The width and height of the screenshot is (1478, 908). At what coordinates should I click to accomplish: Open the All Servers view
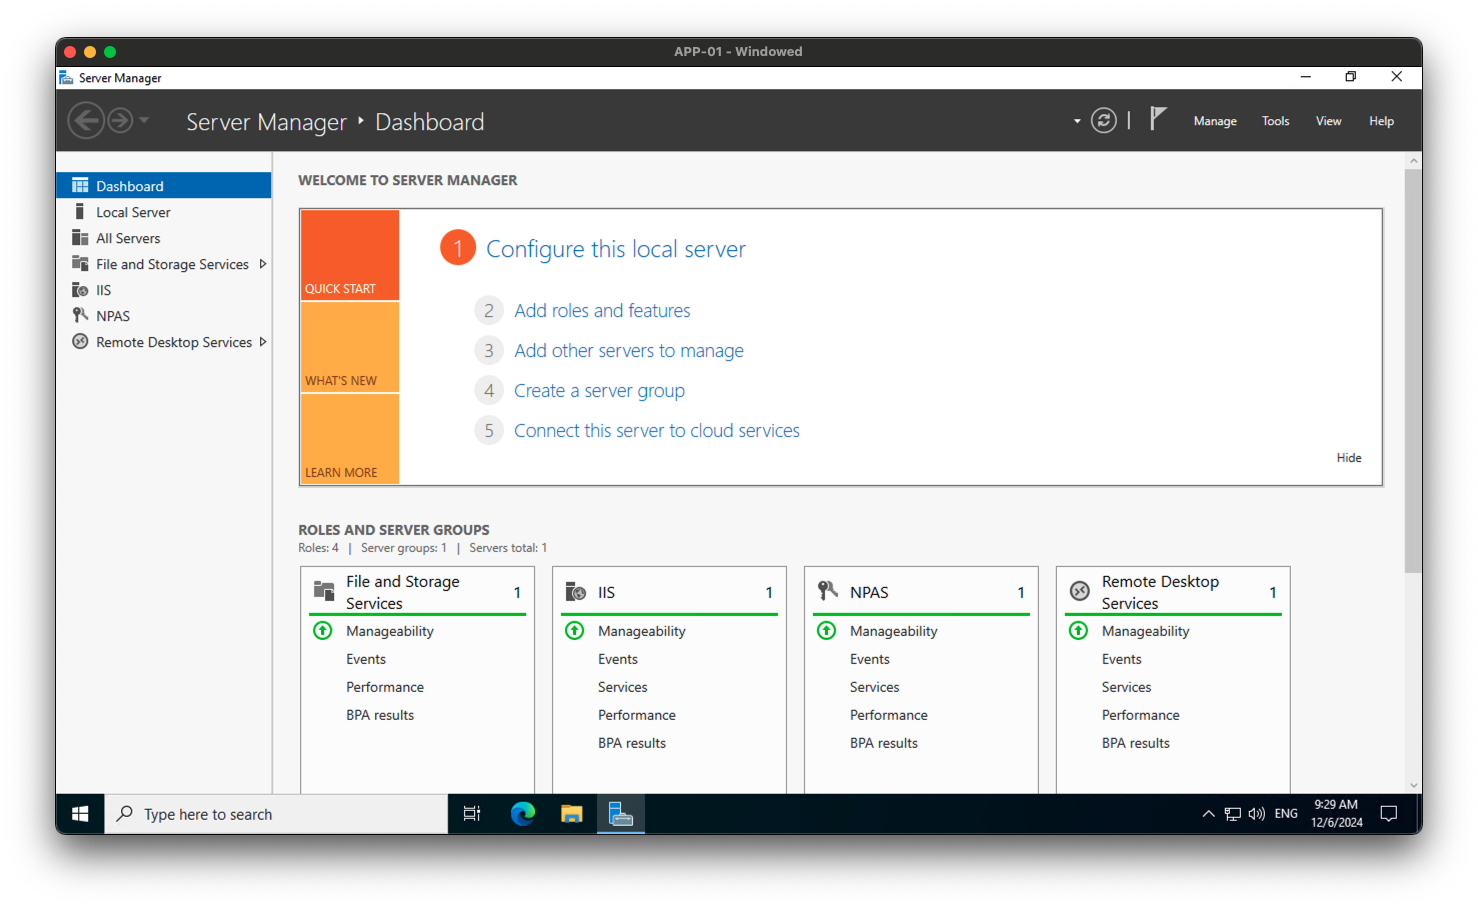126,237
